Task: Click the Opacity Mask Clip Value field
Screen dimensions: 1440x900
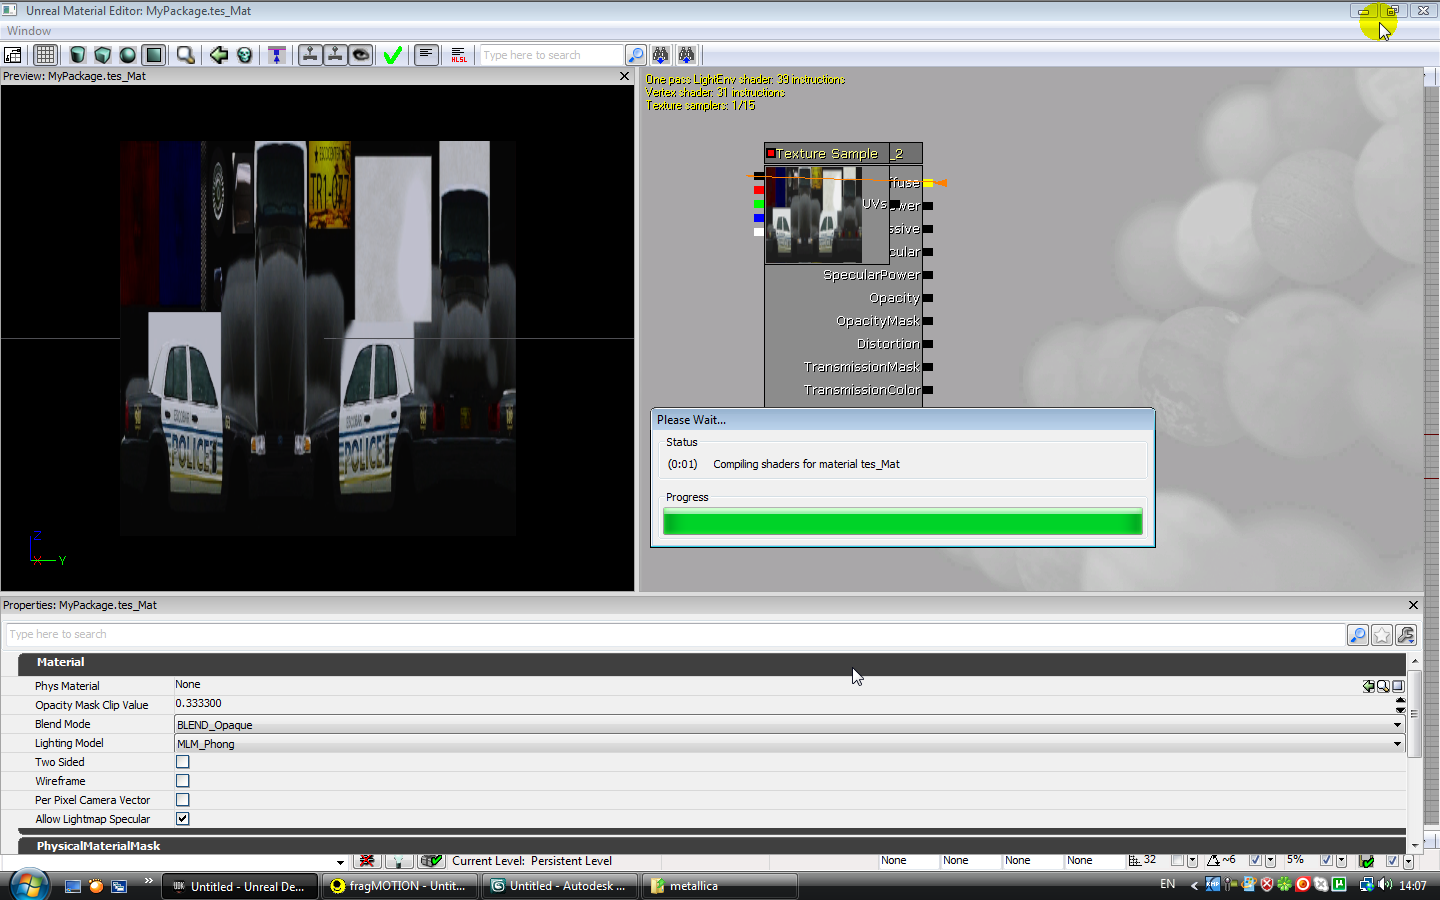Action: click(x=784, y=704)
